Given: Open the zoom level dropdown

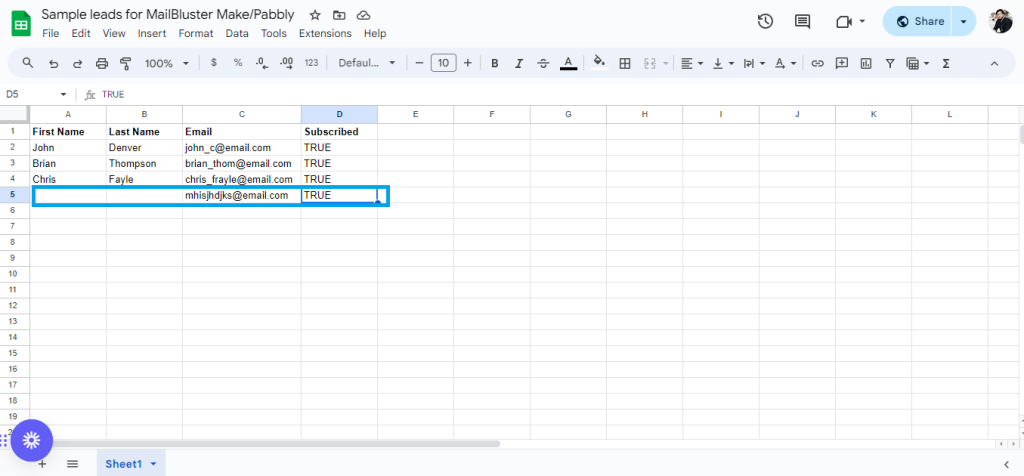Looking at the screenshot, I should [167, 63].
